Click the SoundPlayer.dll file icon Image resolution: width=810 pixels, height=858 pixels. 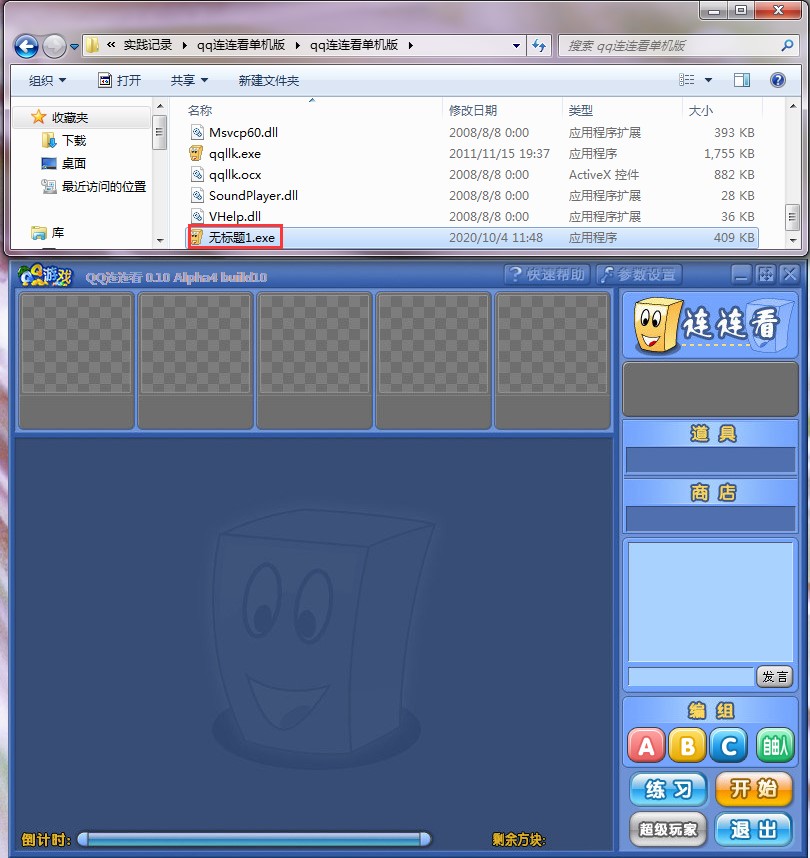196,195
